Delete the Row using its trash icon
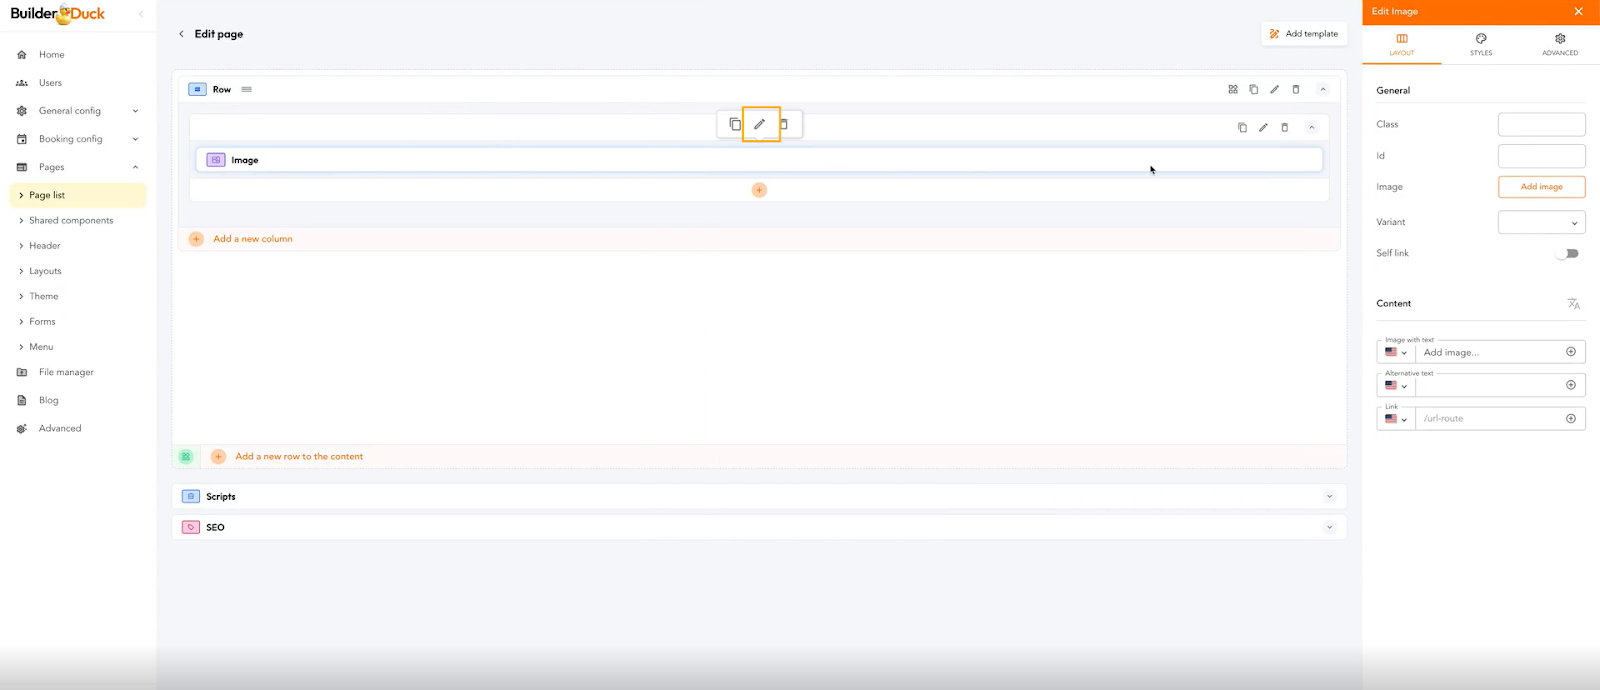 [1296, 89]
